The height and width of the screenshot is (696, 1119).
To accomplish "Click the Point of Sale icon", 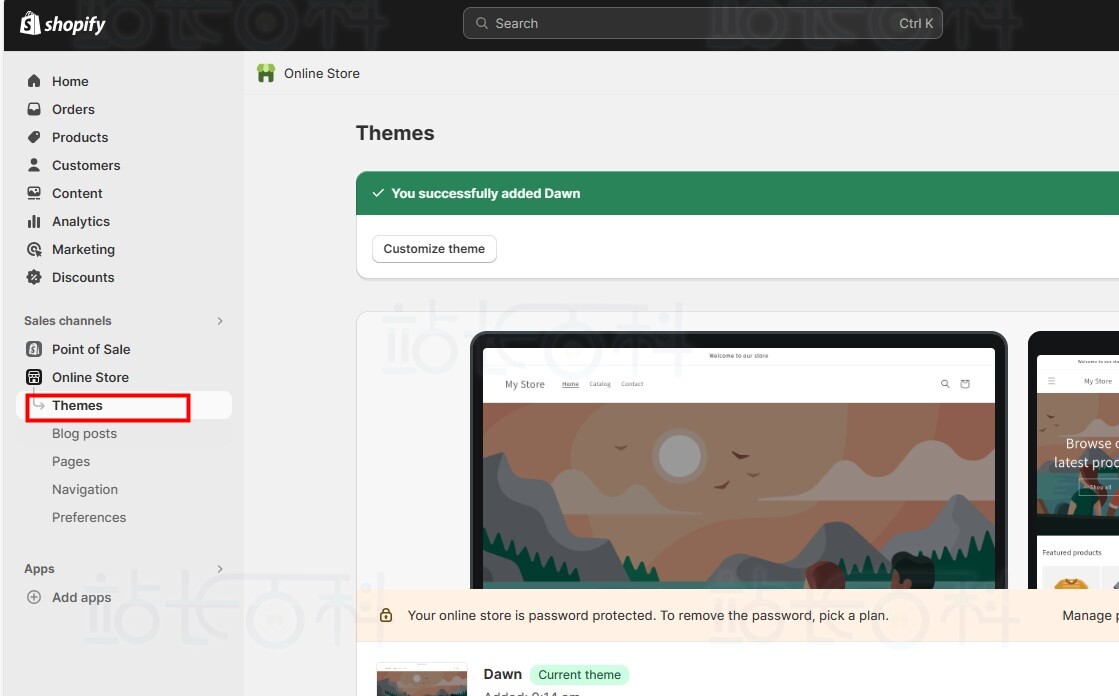I will click(x=34, y=348).
